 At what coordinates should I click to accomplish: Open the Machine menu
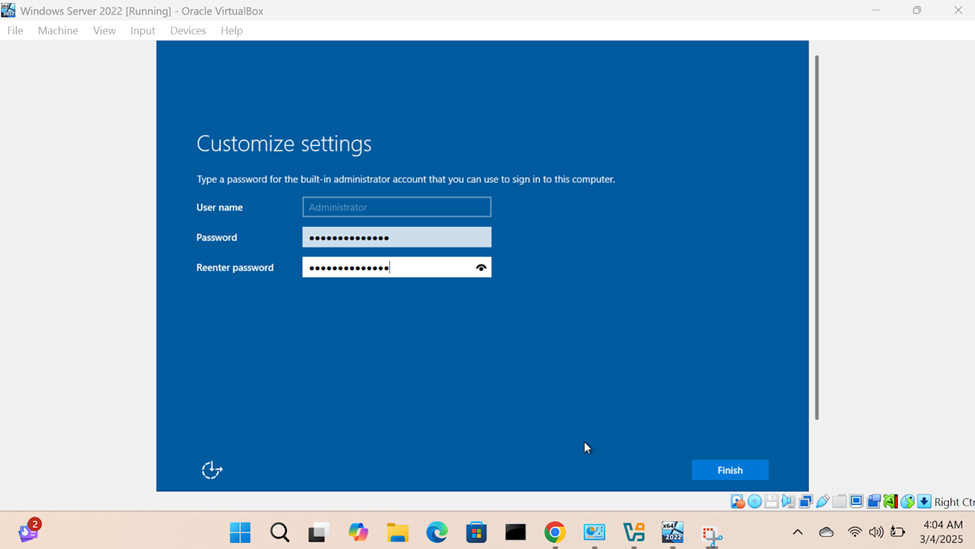(x=58, y=30)
